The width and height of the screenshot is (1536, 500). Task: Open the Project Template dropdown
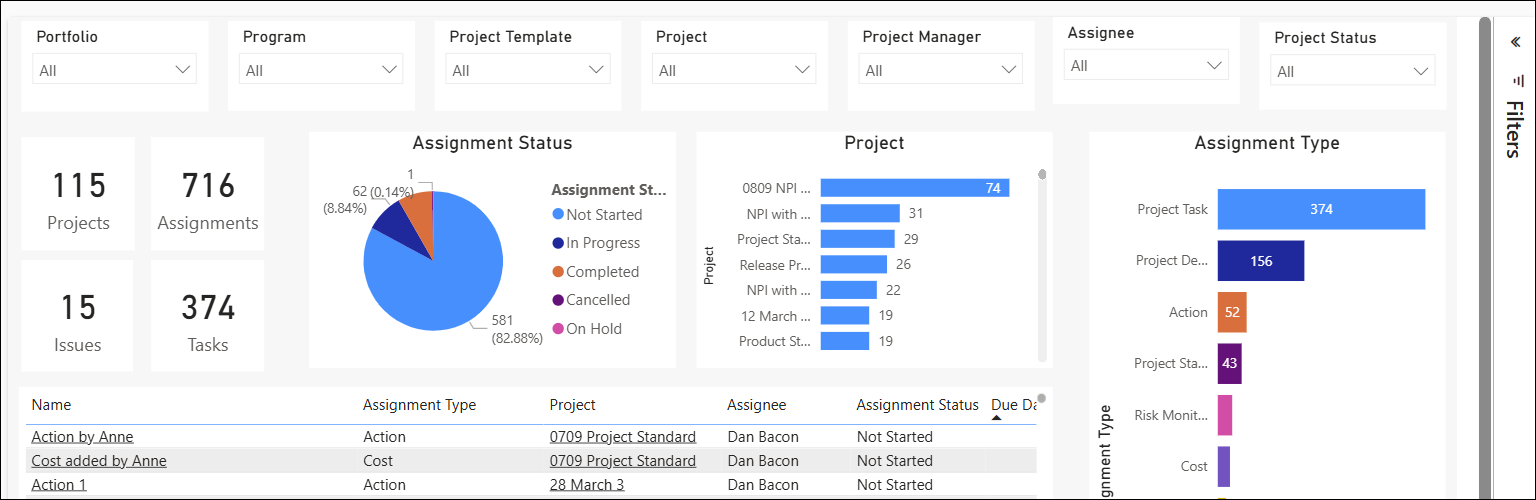[527, 69]
